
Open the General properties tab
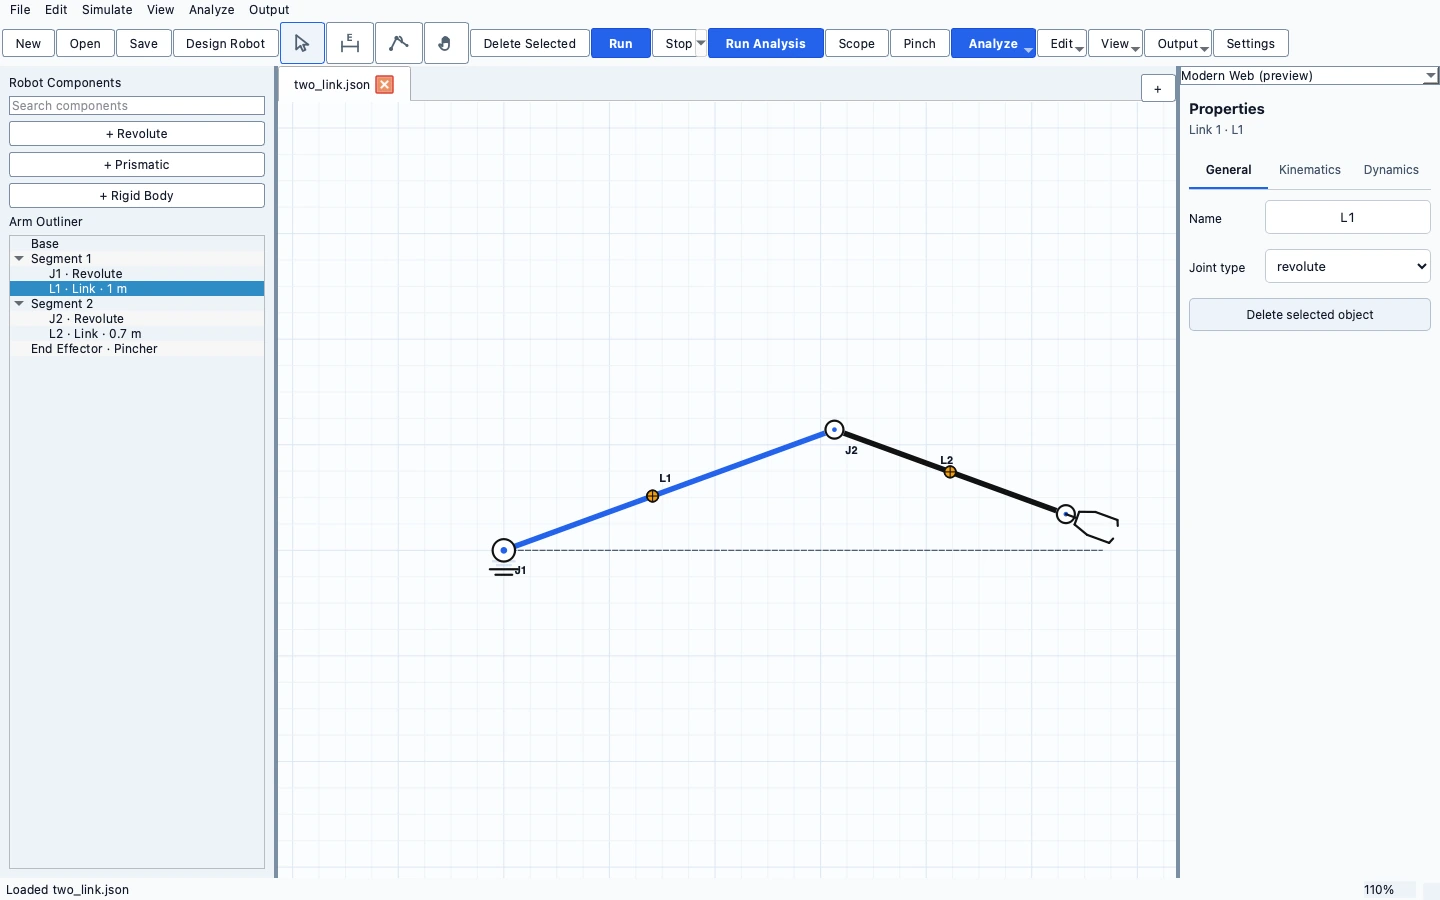(x=1228, y=170)
